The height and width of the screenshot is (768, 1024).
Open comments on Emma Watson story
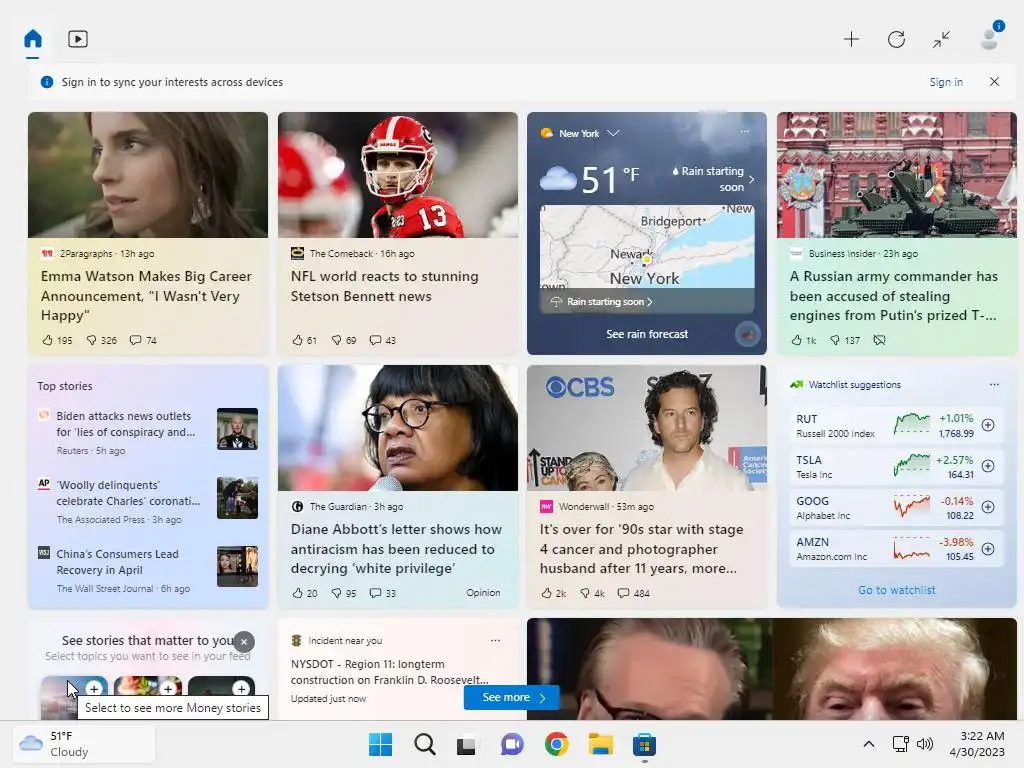(143, 340)
